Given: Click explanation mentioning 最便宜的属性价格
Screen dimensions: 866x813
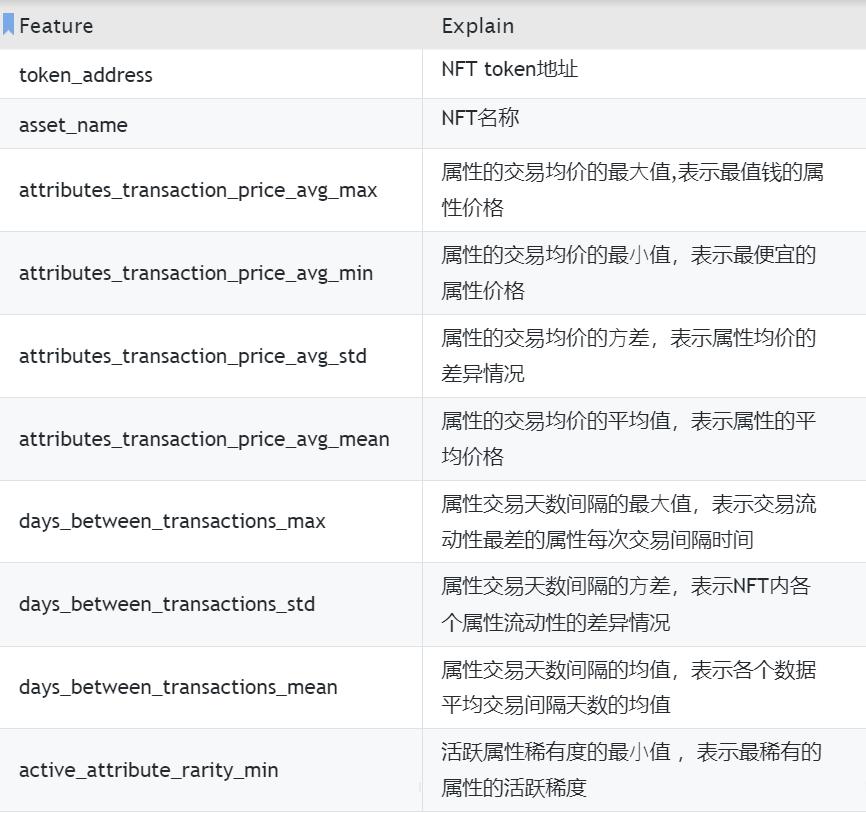Looking at the screenshot, I should 628,273.
